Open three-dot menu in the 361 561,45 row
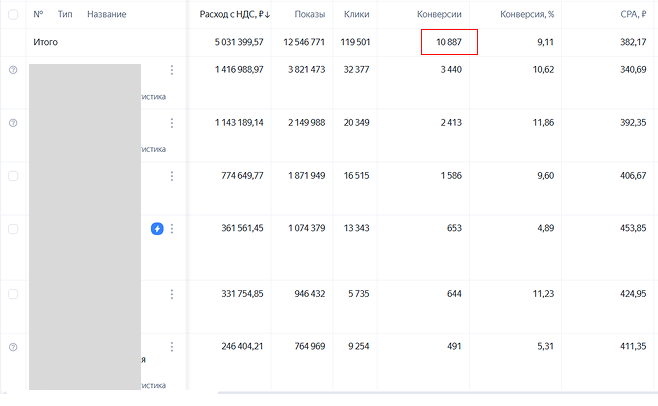This screenshot has height=406, width=658. (172, 229)
